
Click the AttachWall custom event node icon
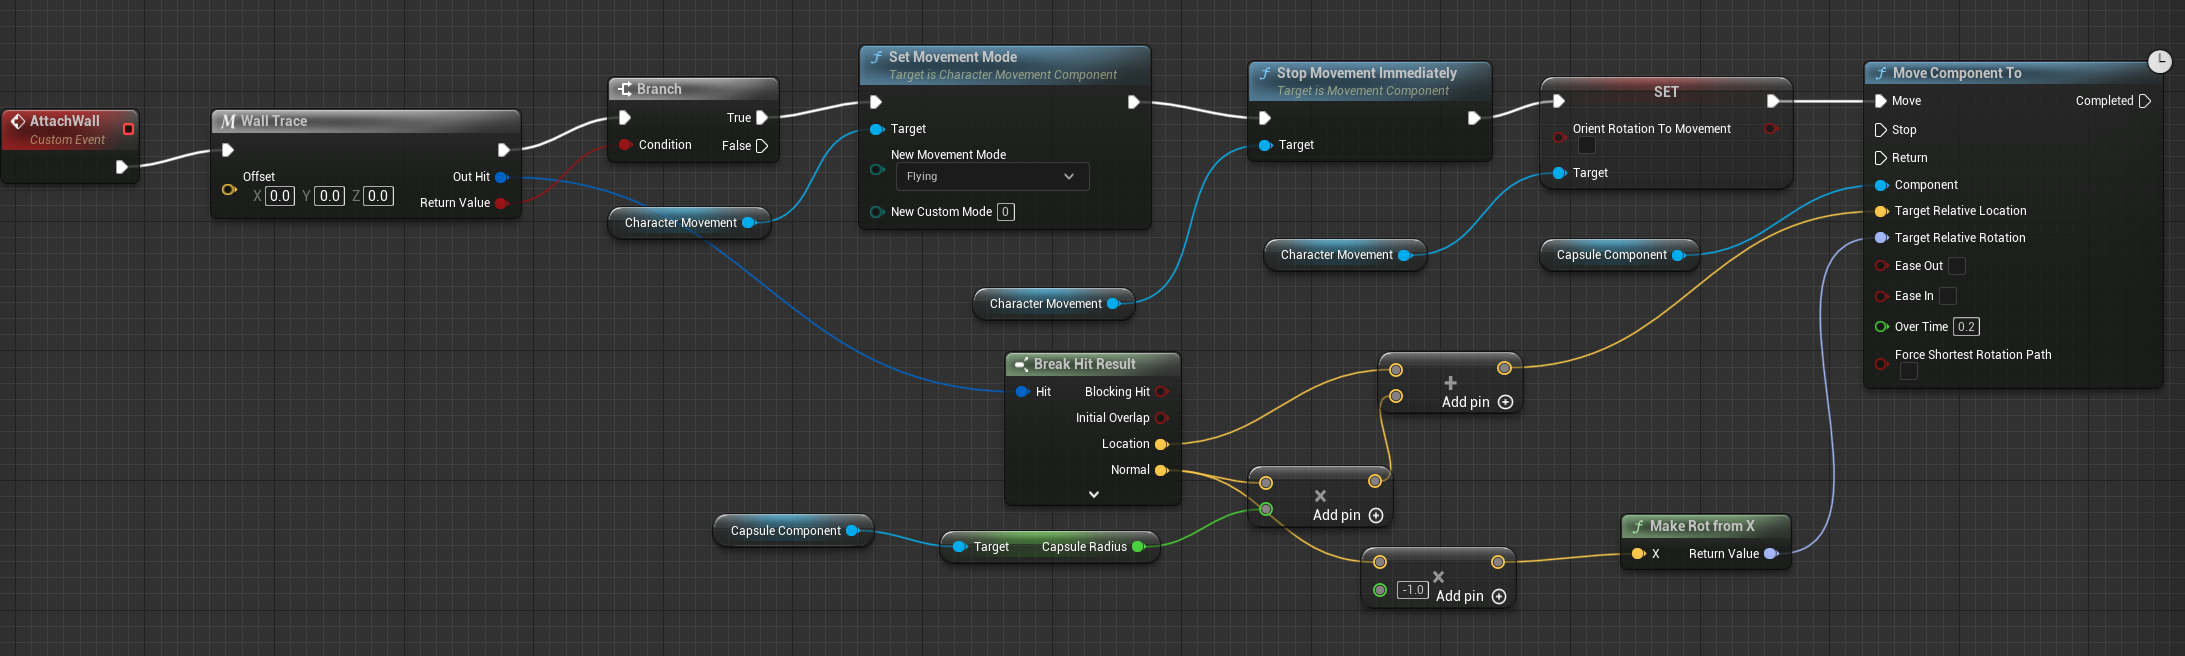(17, 121)
